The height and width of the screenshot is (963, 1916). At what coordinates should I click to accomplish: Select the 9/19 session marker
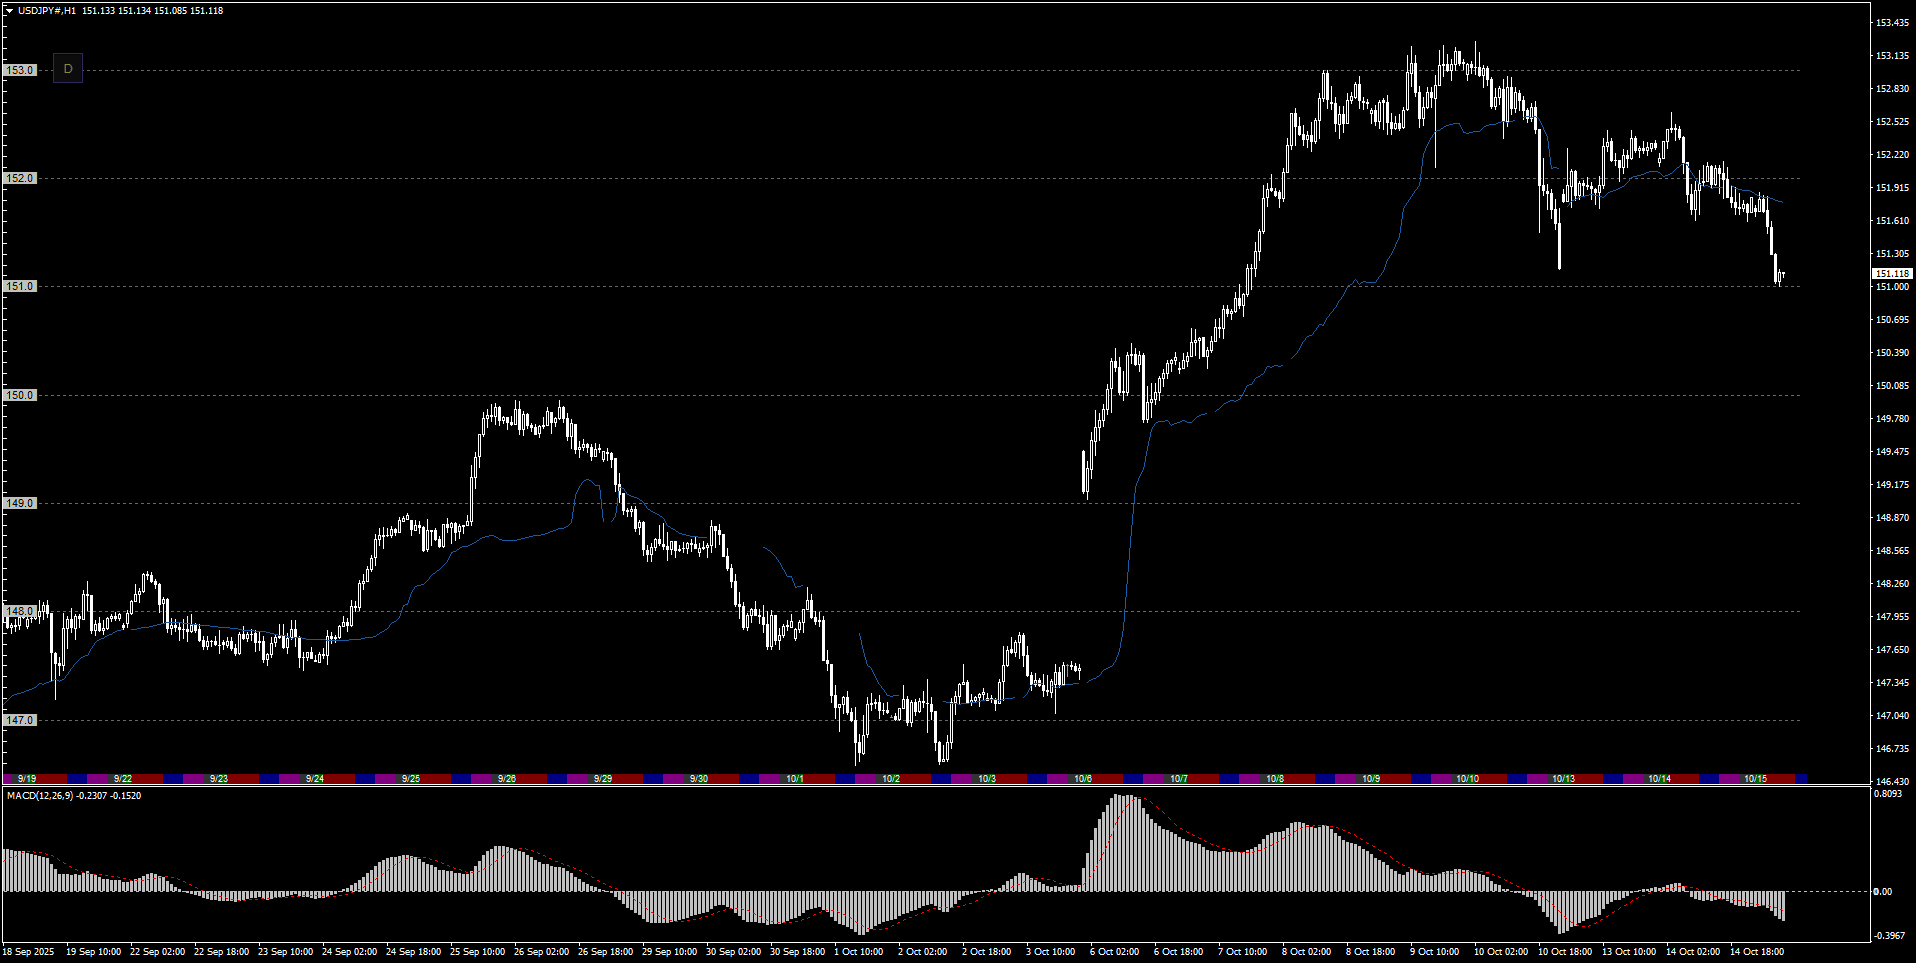[x=27, y=778]
